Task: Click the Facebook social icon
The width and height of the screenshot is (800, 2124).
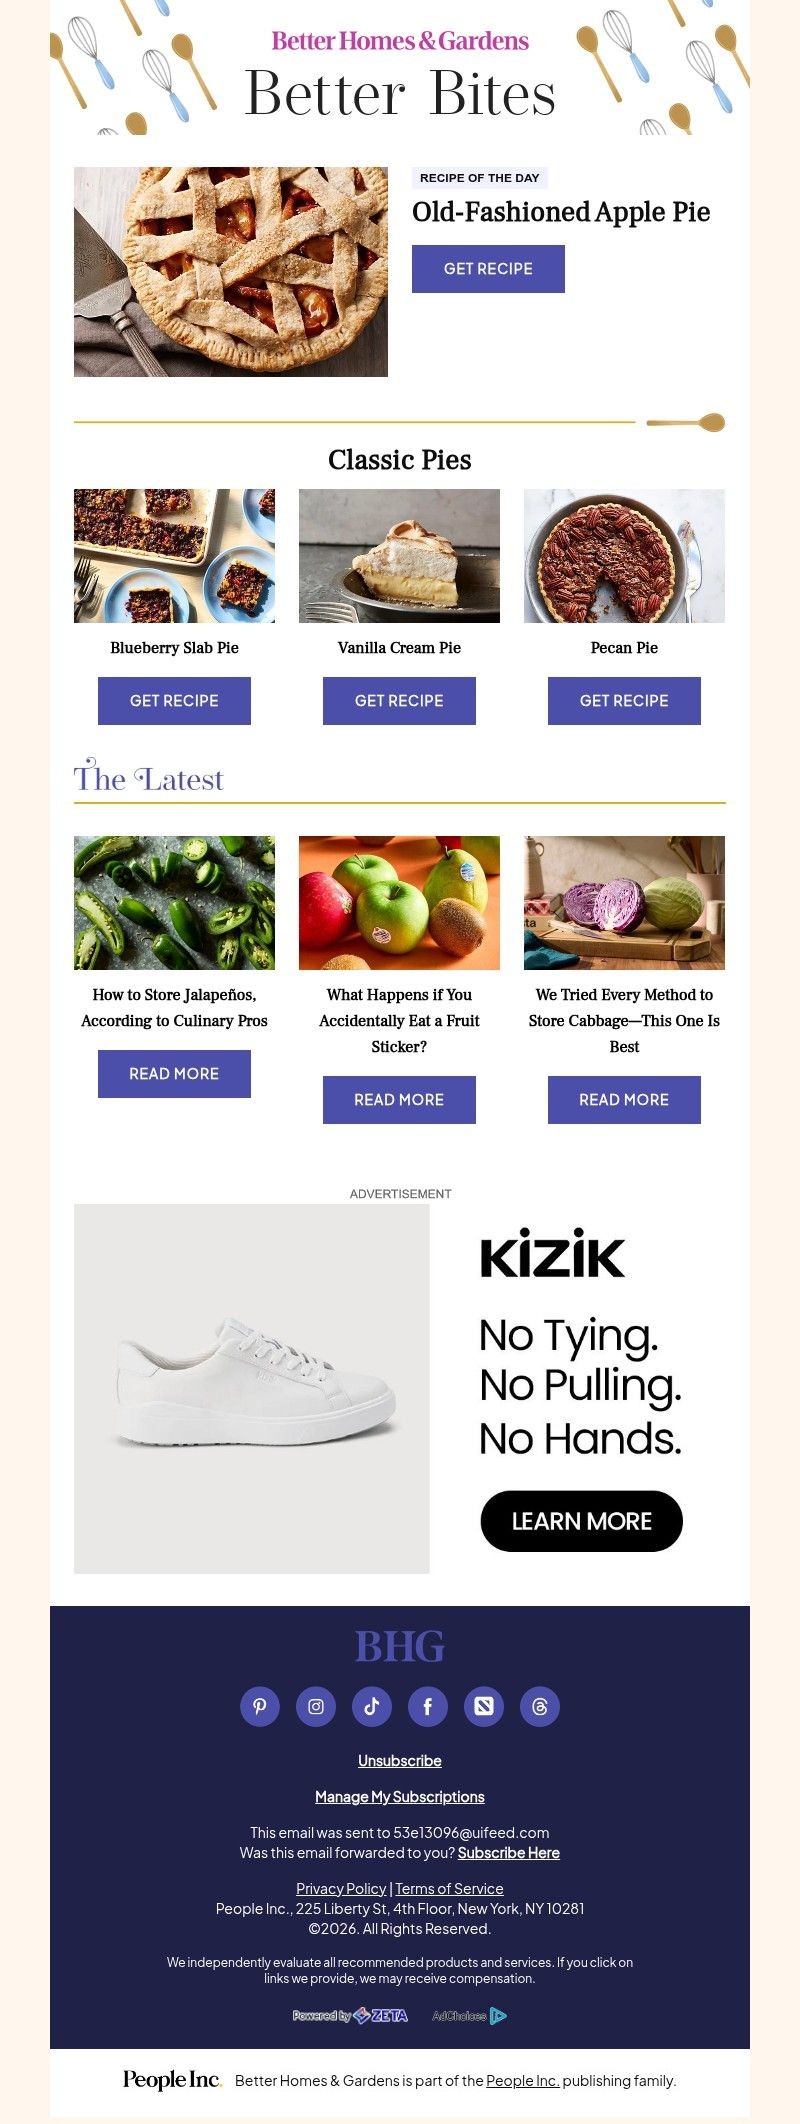Action: coord(427,1707)
